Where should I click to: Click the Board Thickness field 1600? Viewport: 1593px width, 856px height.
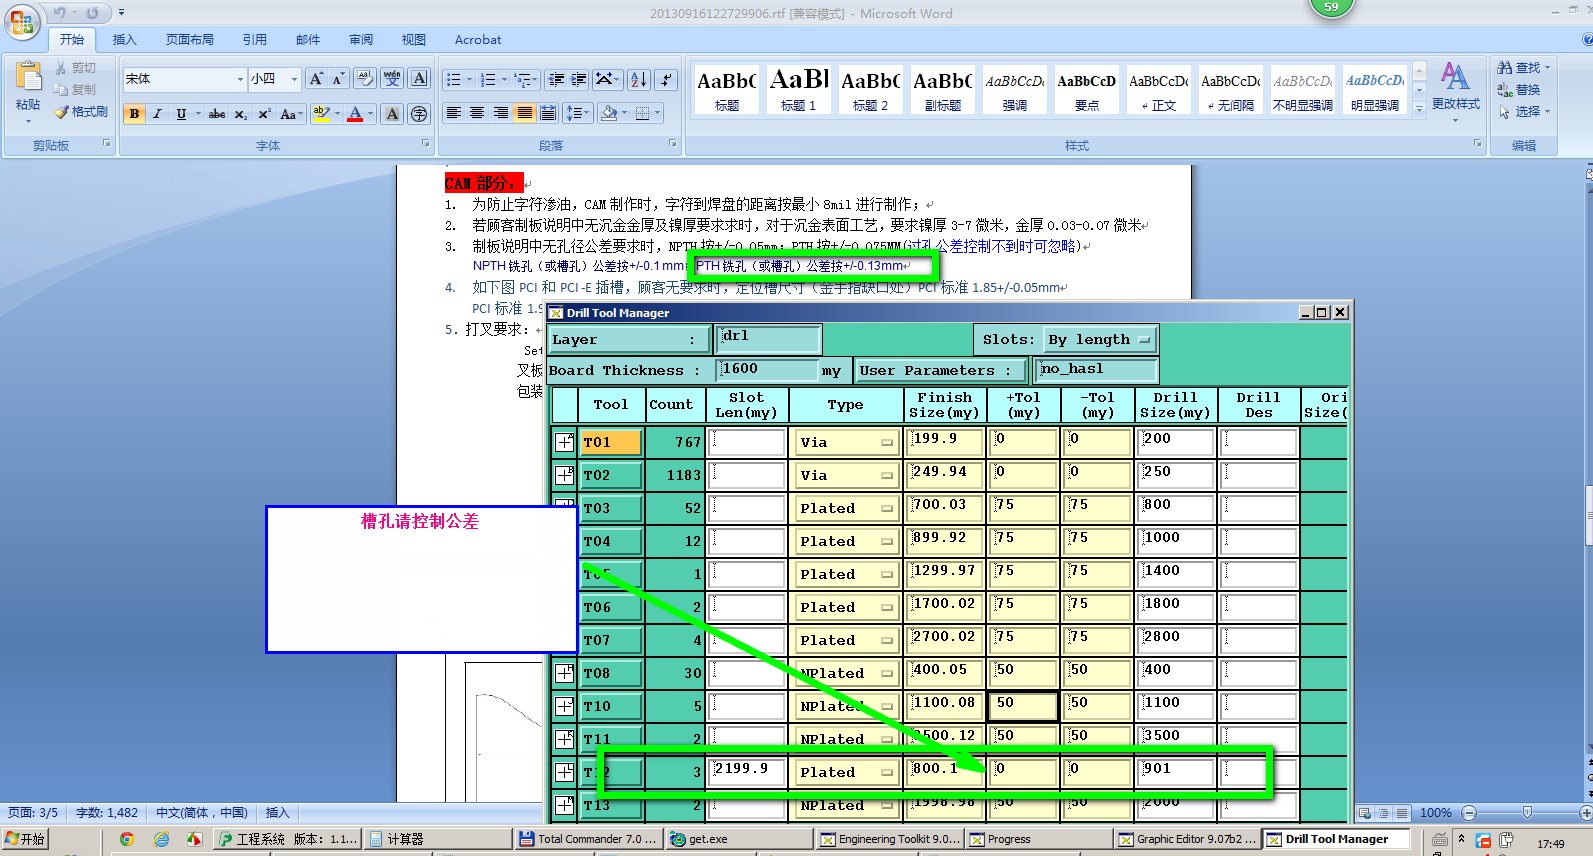(x=767, y=370)
